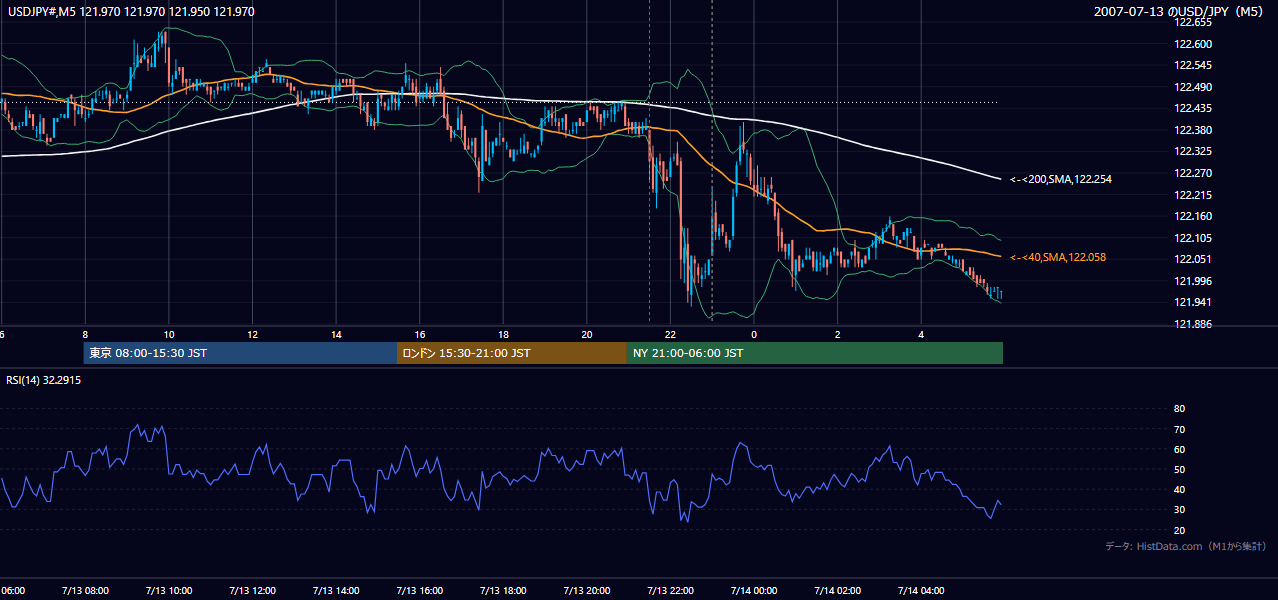
Task: Click RSI scale value 40
Action: click(1179, 489)
